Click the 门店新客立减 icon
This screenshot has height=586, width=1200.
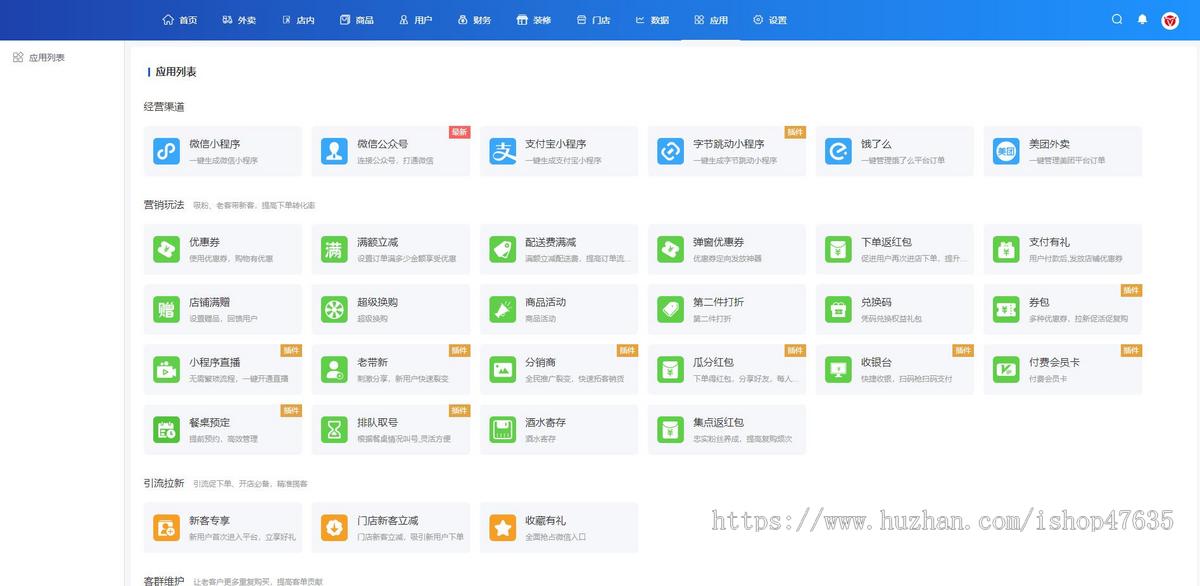pos(334,527)
